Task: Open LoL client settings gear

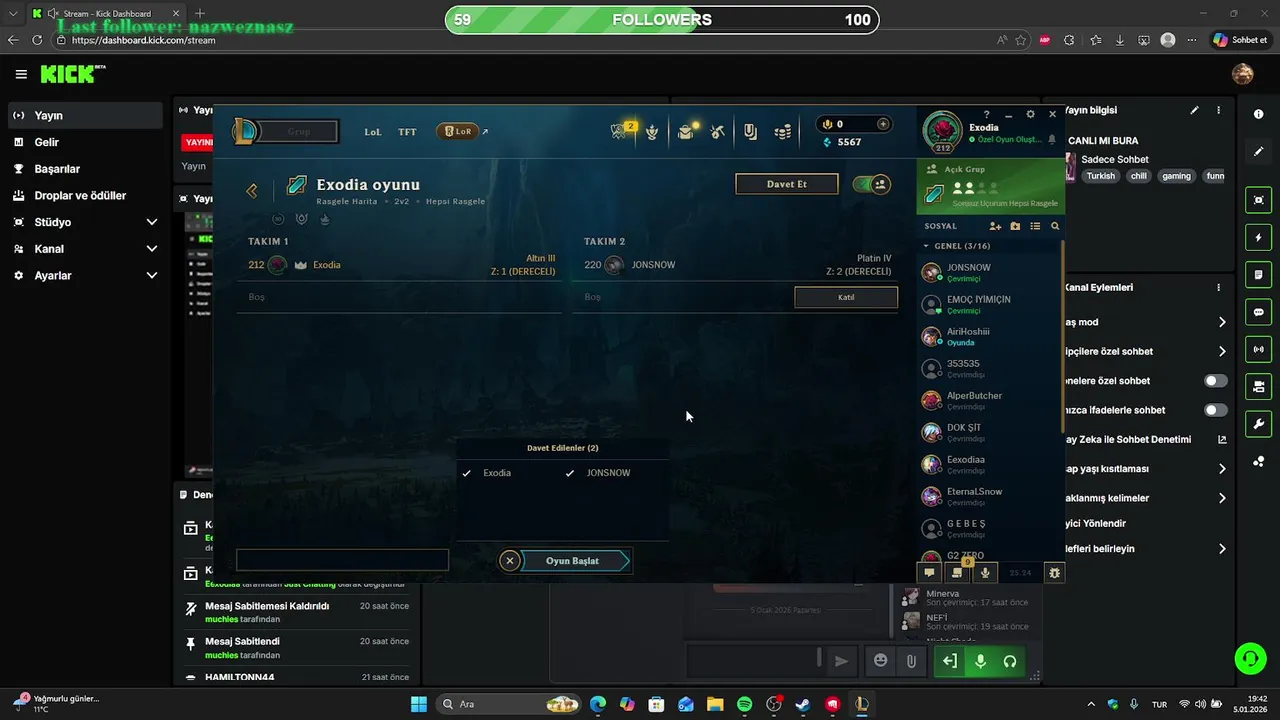Action: [1030, 114]
